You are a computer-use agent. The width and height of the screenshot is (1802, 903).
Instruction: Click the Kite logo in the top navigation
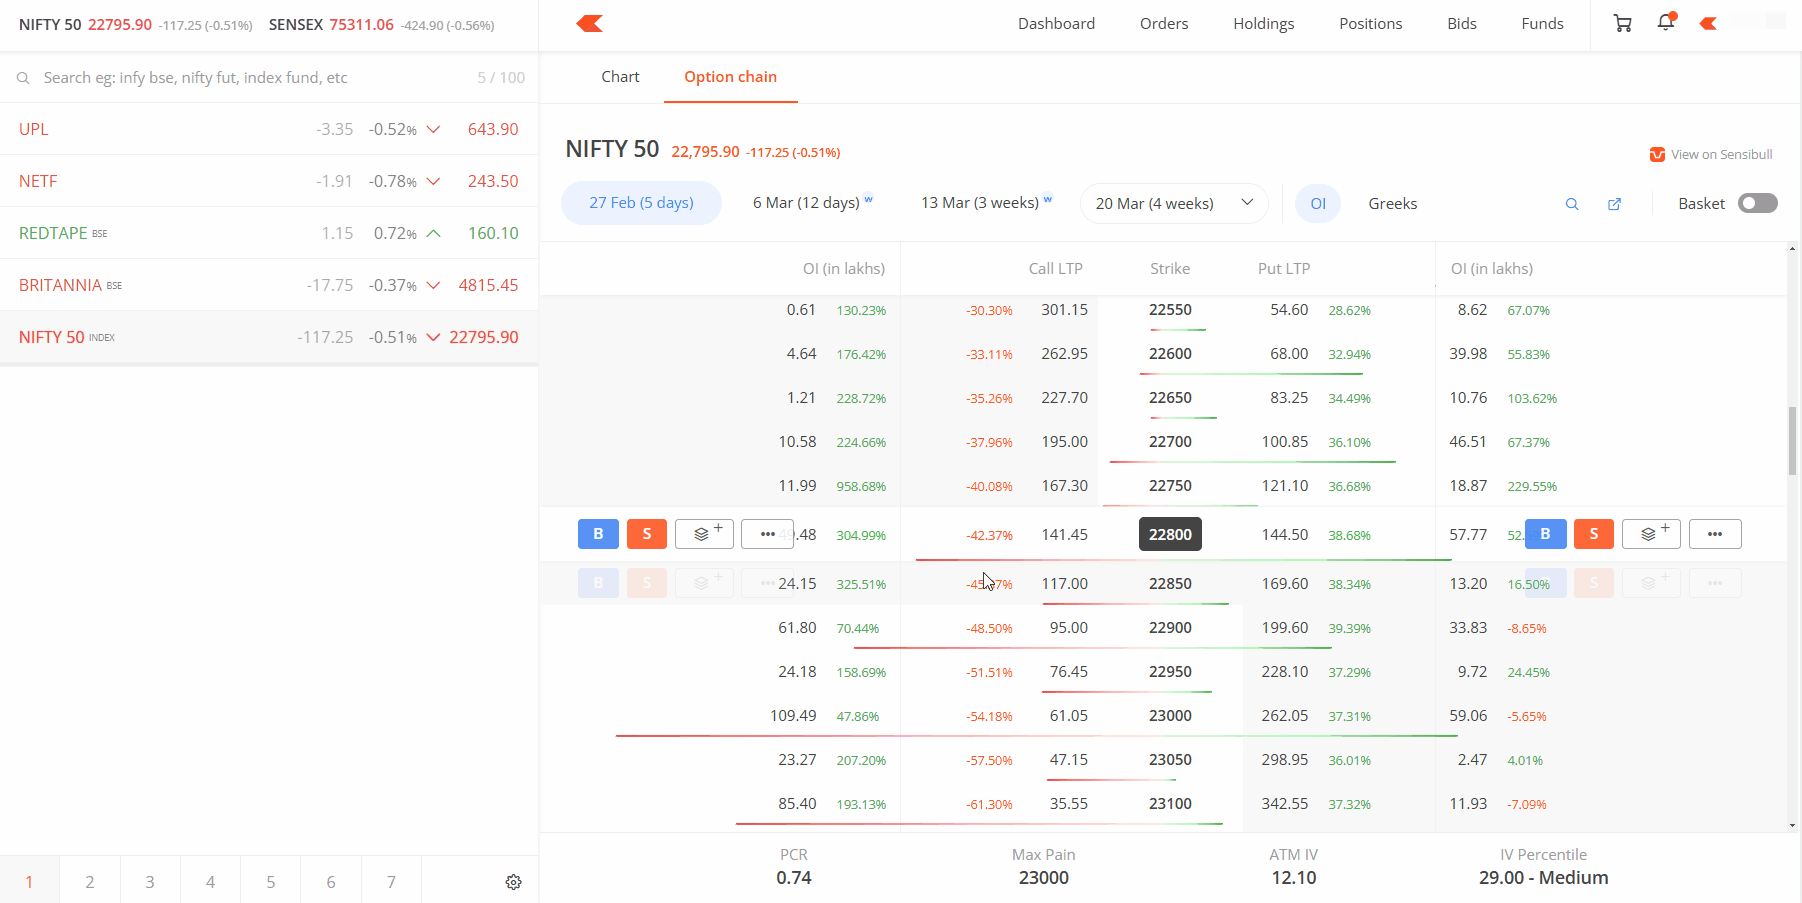pos(590,23)
